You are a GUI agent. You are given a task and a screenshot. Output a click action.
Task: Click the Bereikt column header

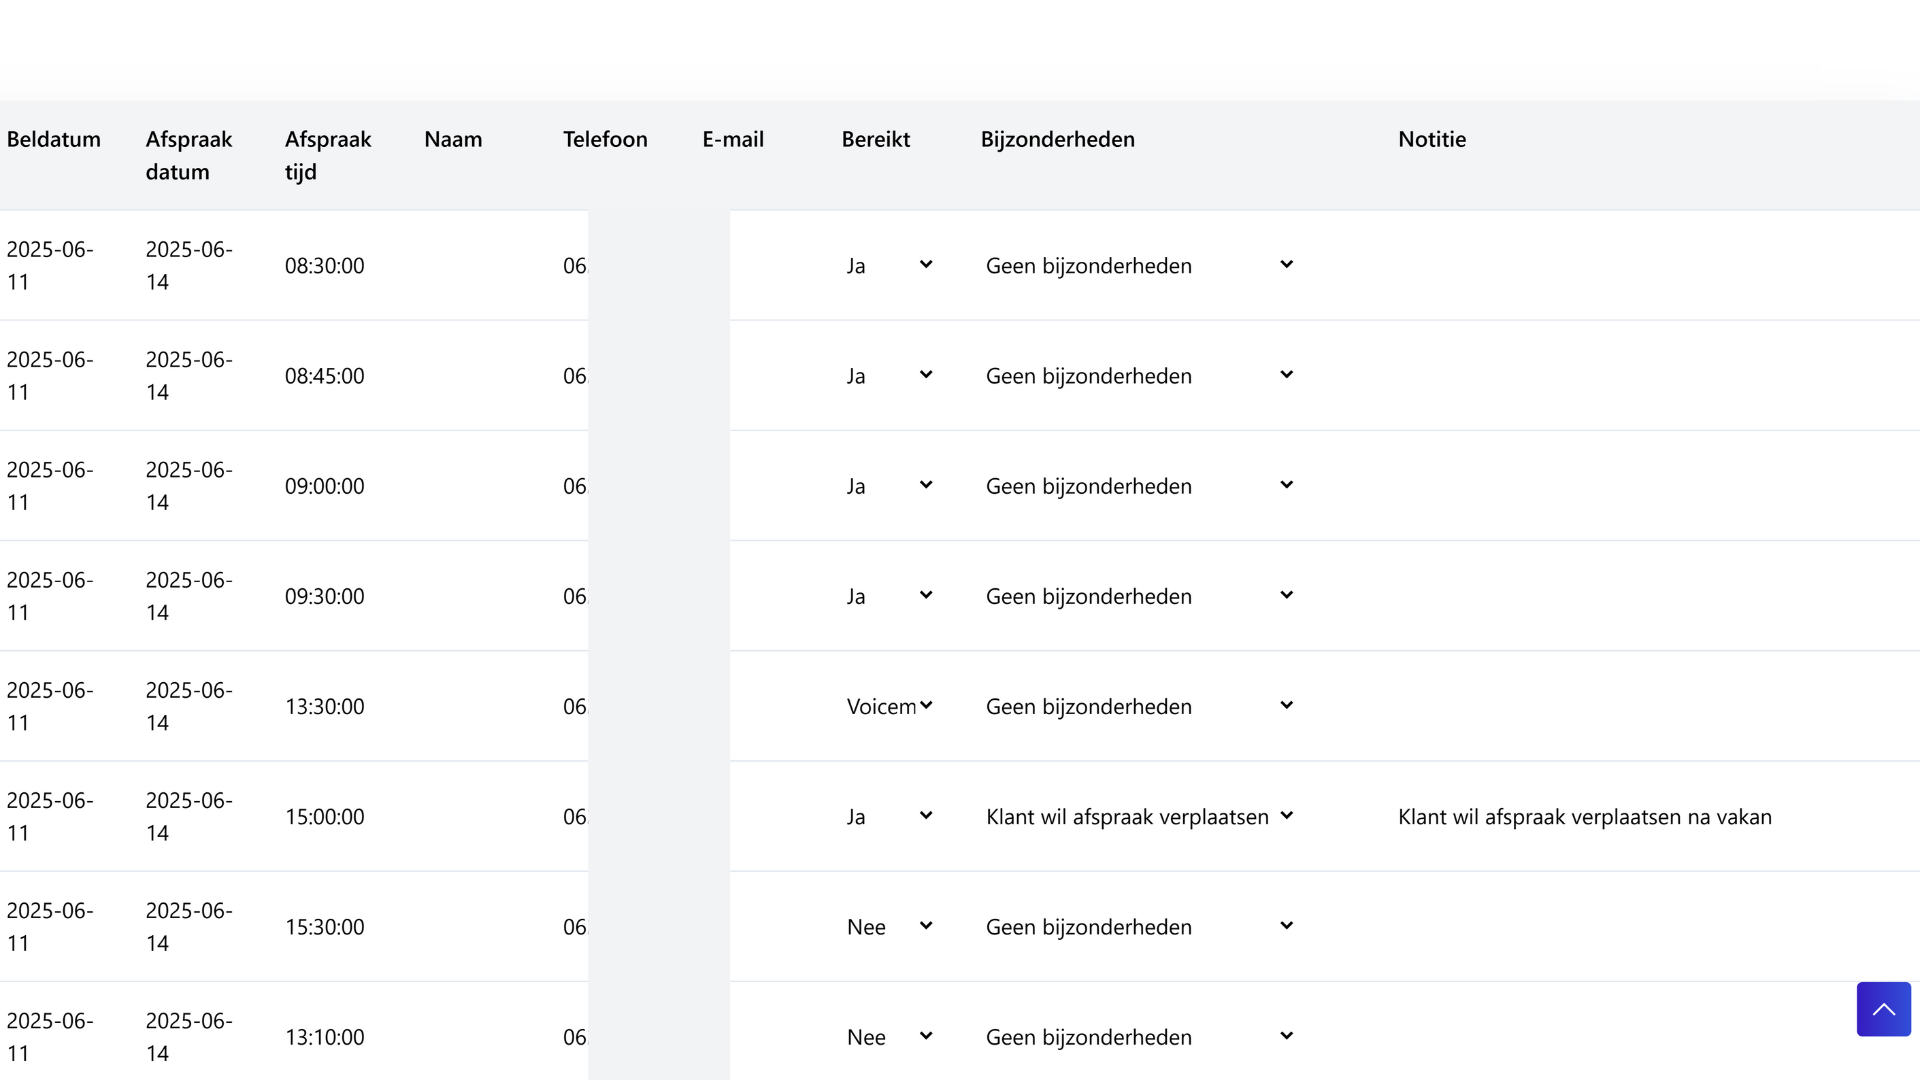coord(875,140)
